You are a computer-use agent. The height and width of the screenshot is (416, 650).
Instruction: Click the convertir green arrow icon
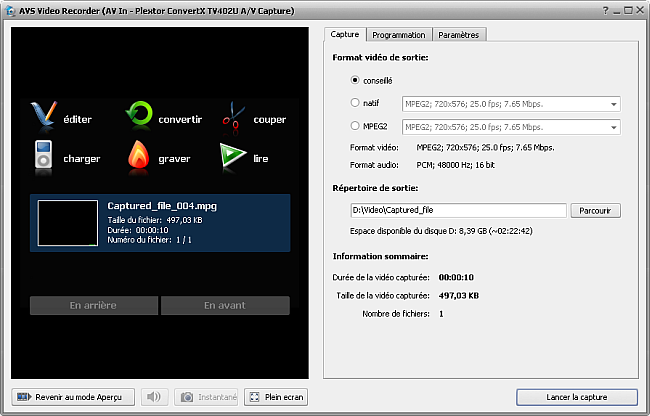click(139, 114)
